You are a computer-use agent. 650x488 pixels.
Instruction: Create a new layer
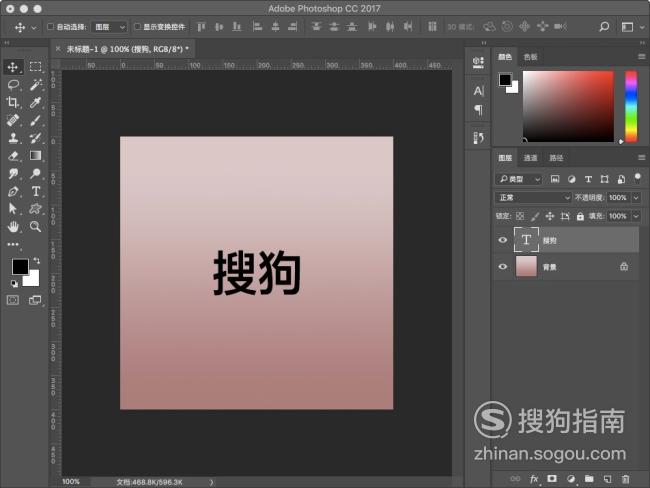(x=607, y=479)
